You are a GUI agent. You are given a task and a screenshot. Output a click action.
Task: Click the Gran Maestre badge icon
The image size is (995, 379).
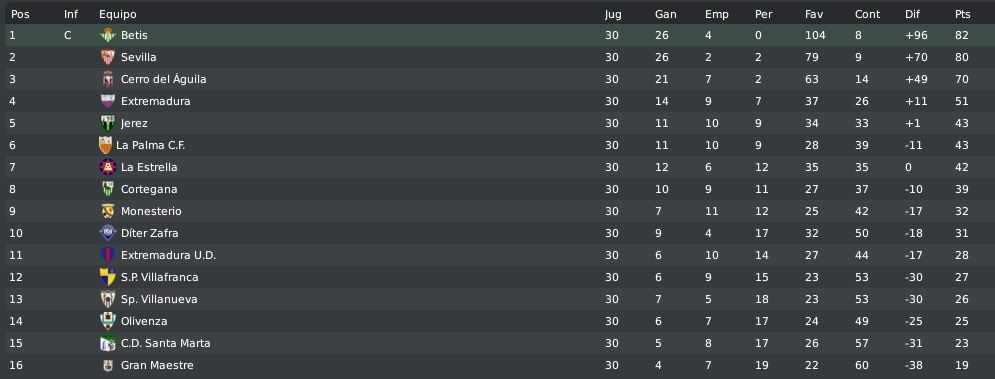pos(108,366)
